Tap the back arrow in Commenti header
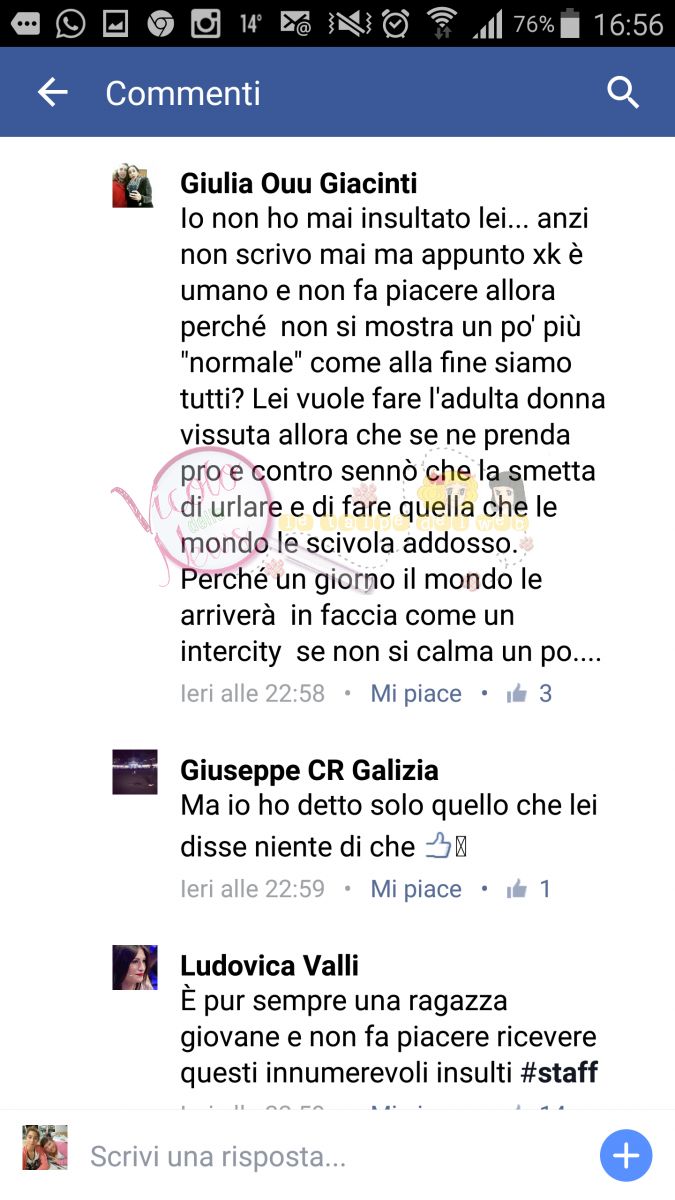 point(52,93)
